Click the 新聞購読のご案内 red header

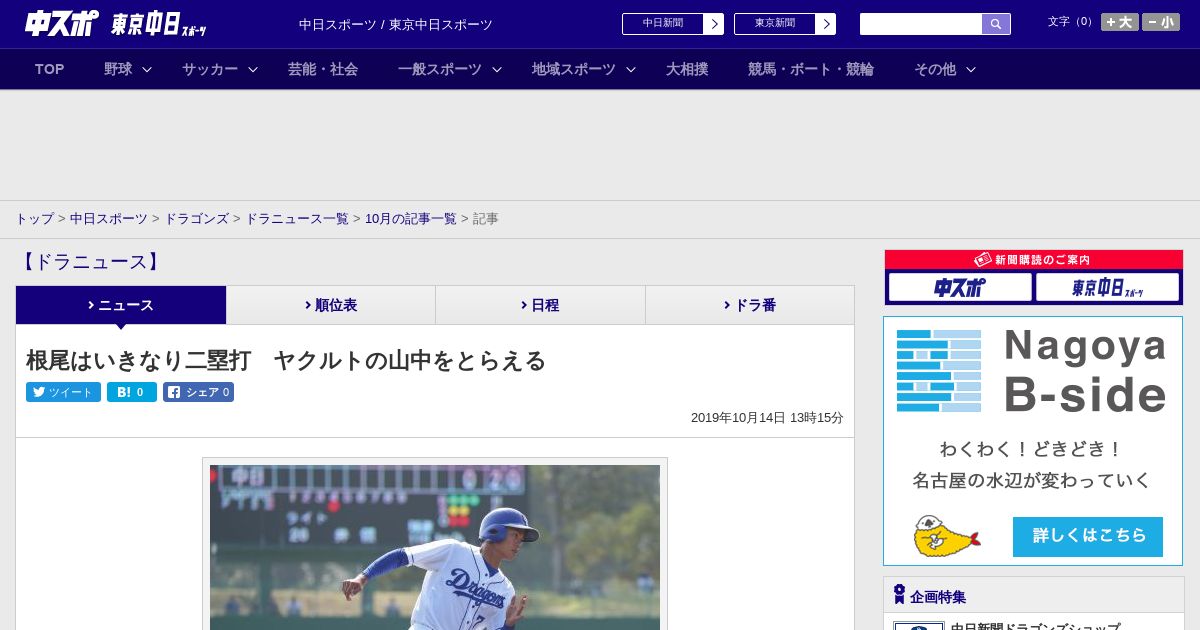tap(1034, 260)
